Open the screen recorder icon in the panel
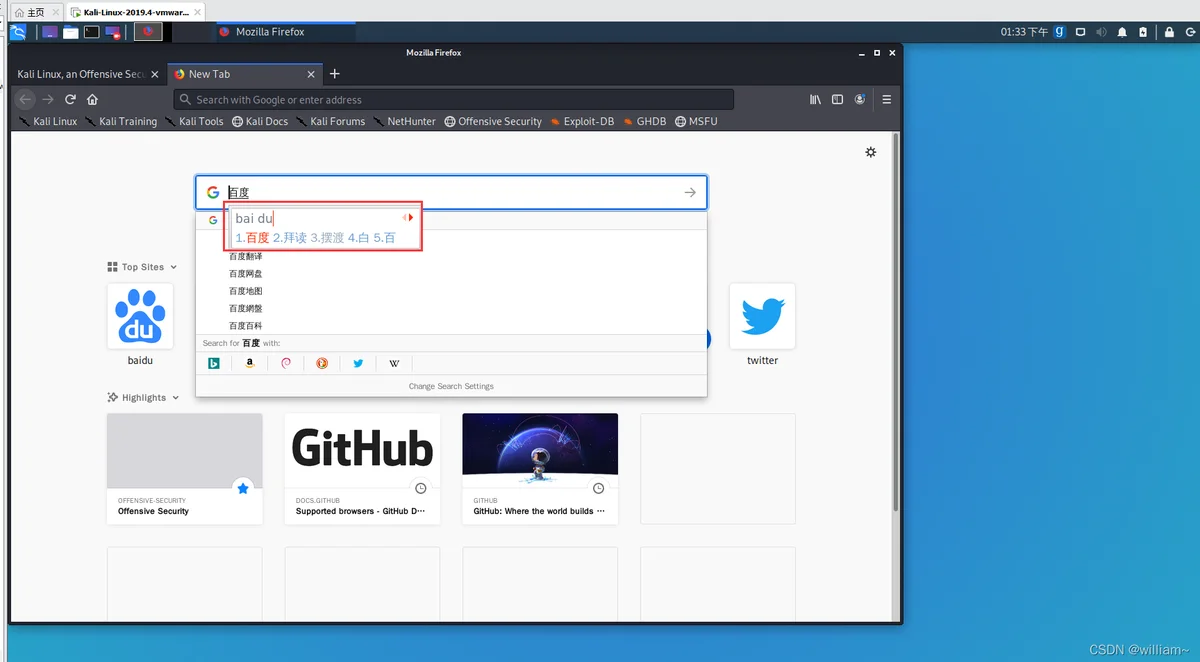 [x=113, y=32]
